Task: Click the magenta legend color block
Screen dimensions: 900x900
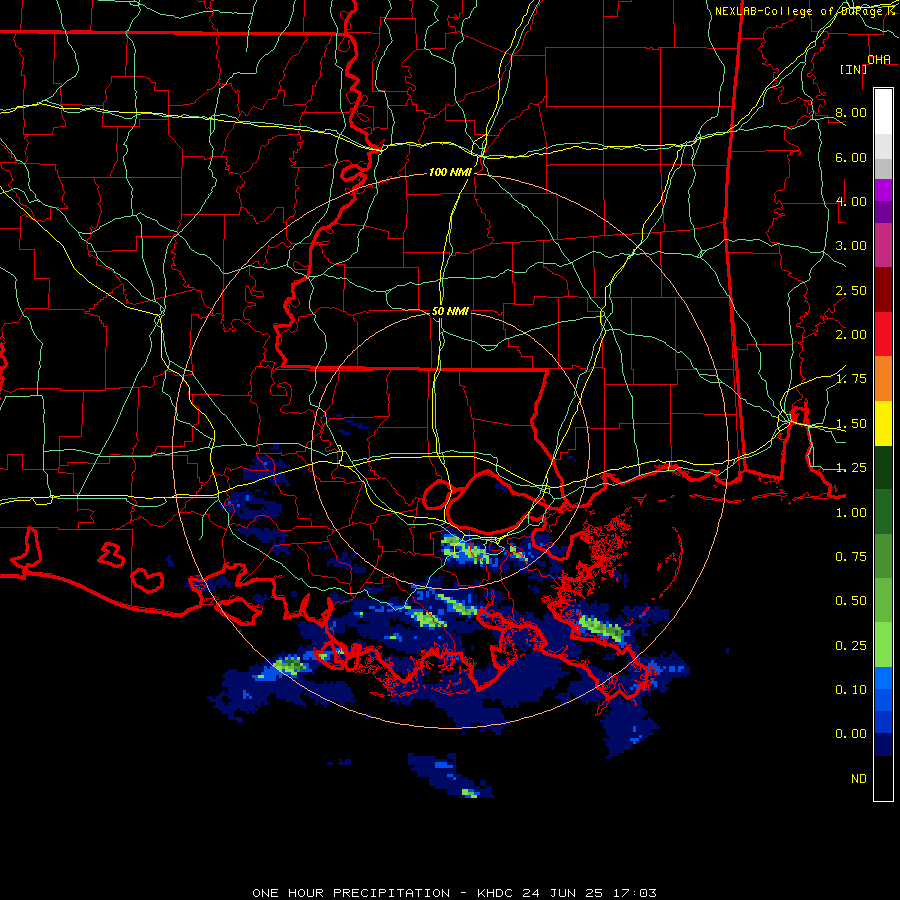Action: pyautogui.click(x=883, y=190)
